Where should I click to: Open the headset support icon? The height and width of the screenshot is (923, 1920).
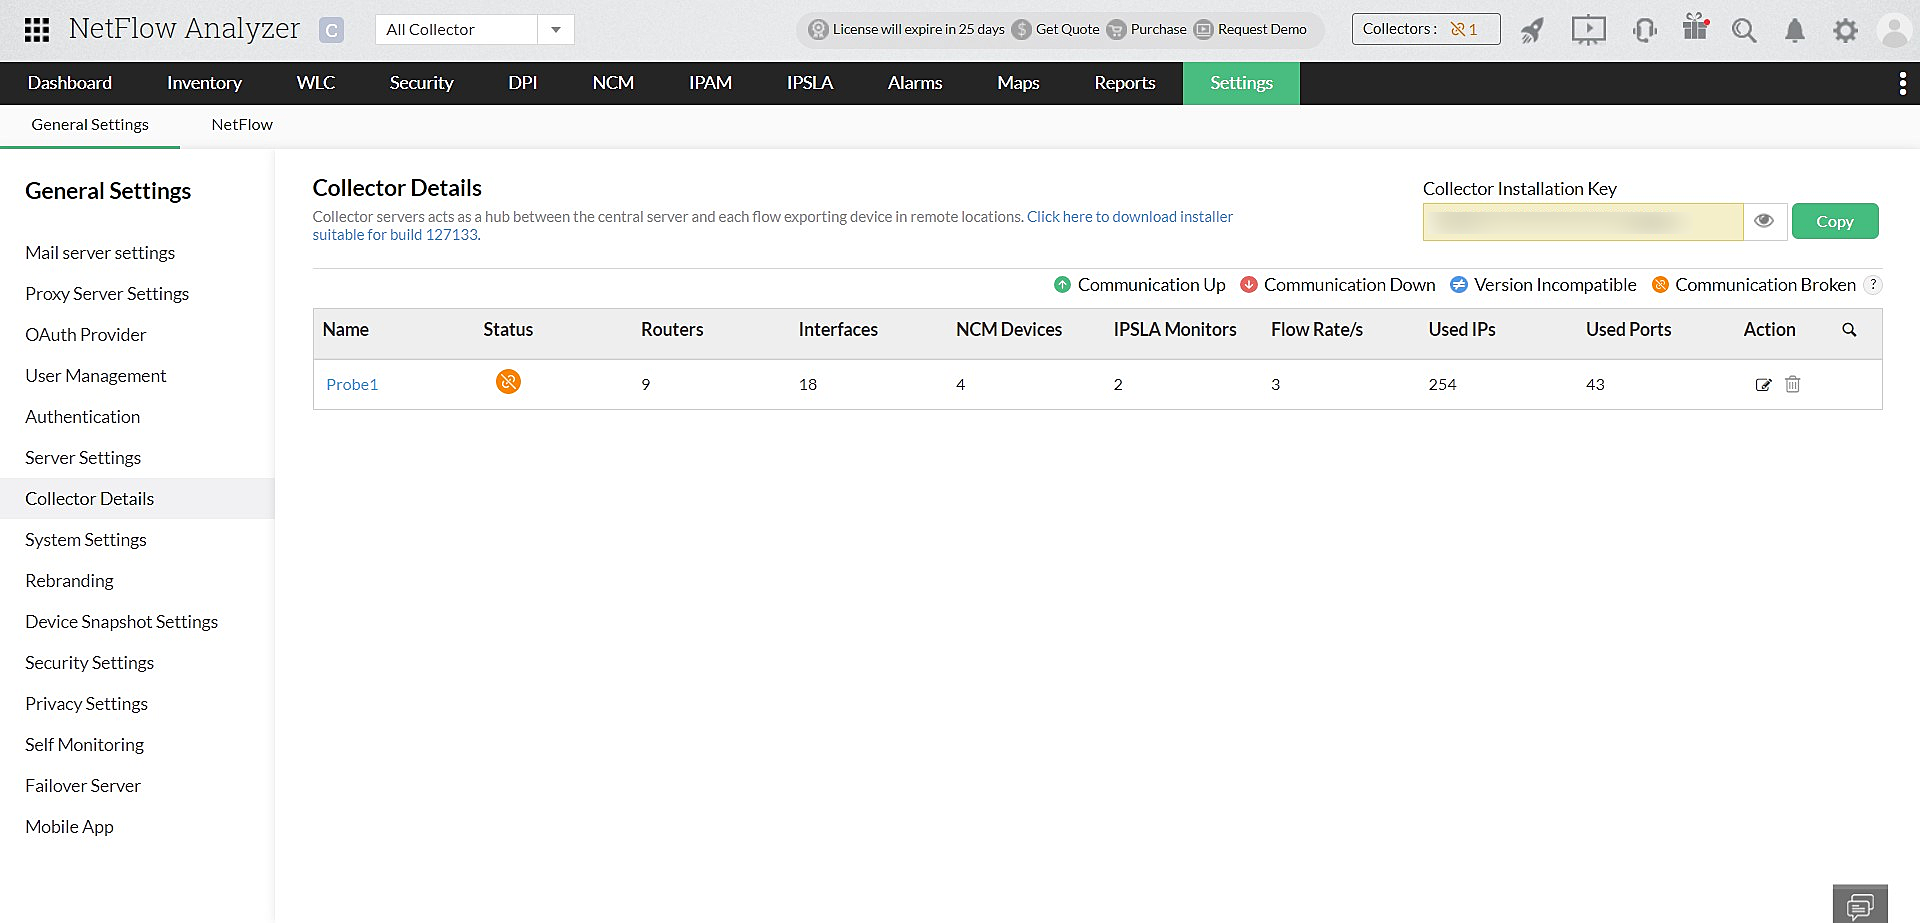pyautogui.click(x=1644, y=30)
